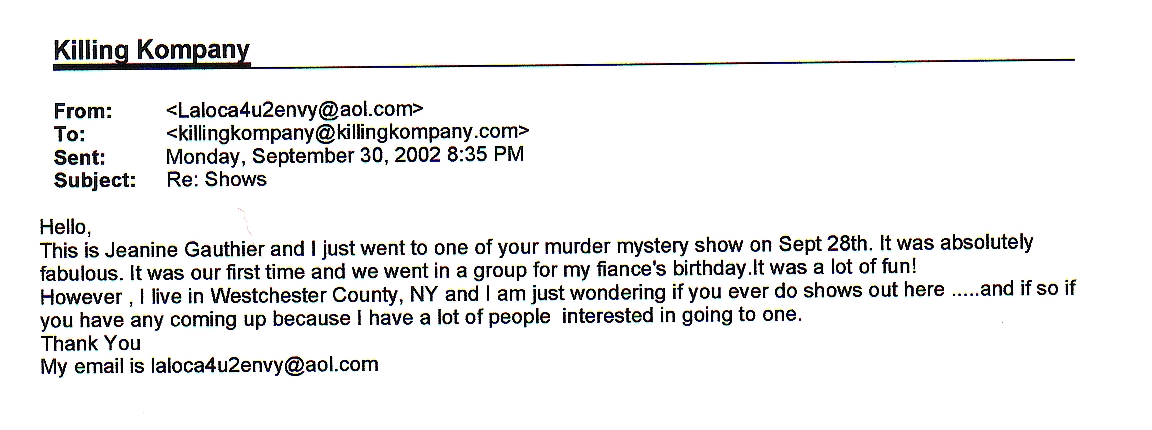Click the sender address Laloca4u2envy@aol.com
Image resolution: width=1152 pixels, height=430 pixels.
tap(295, 110)
